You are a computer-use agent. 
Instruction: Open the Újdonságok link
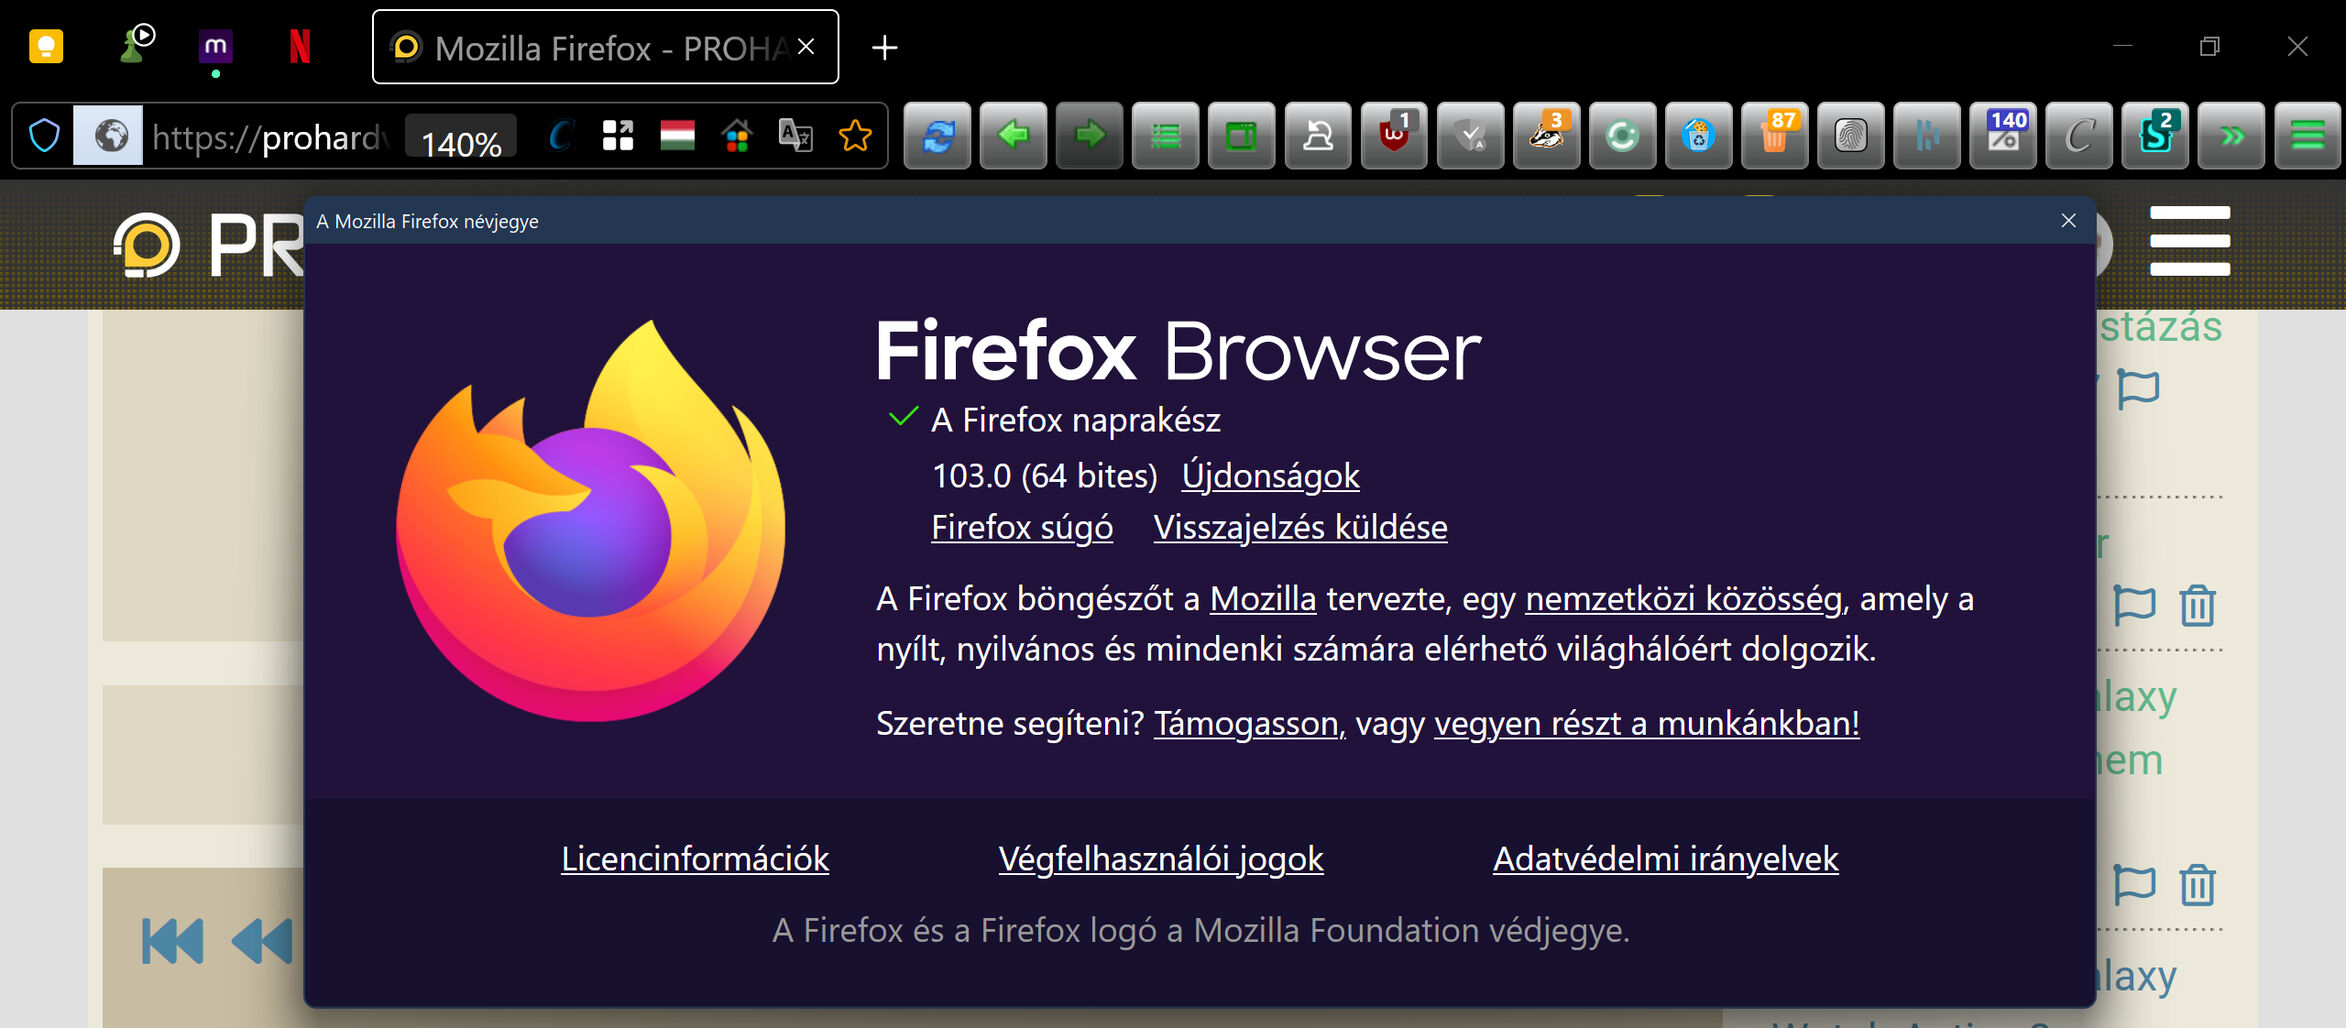click(x=1270, y=476)
